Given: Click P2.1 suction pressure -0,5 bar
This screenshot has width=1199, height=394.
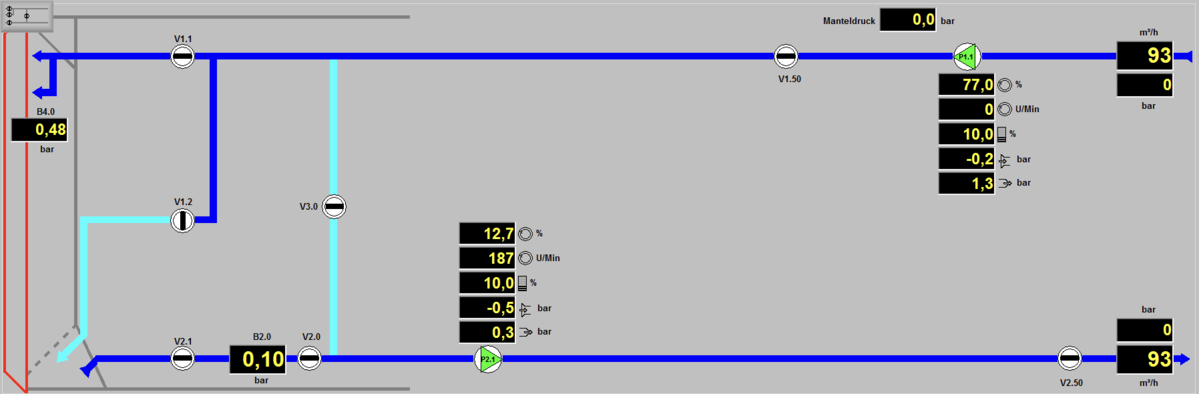Looking at the screenshot, I should [487, 308].
